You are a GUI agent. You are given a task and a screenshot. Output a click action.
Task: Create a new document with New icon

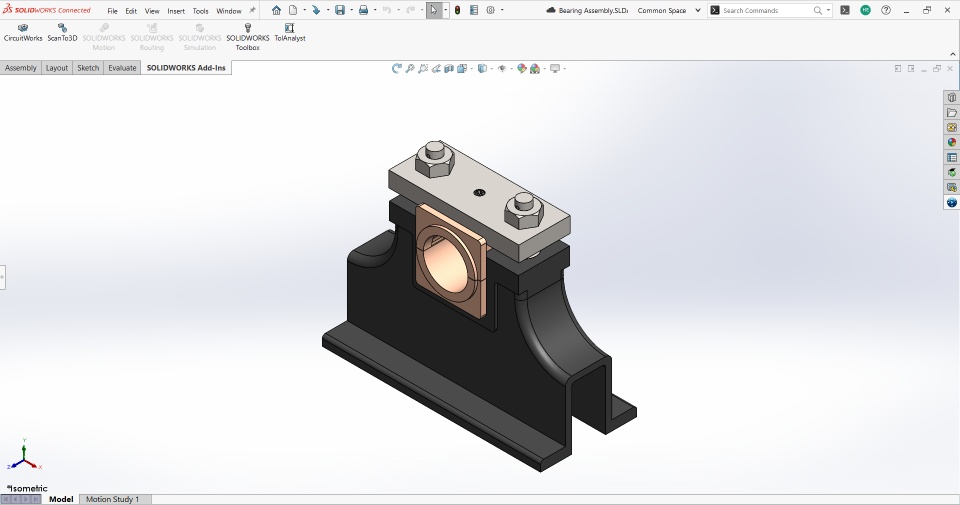point(293,10)
